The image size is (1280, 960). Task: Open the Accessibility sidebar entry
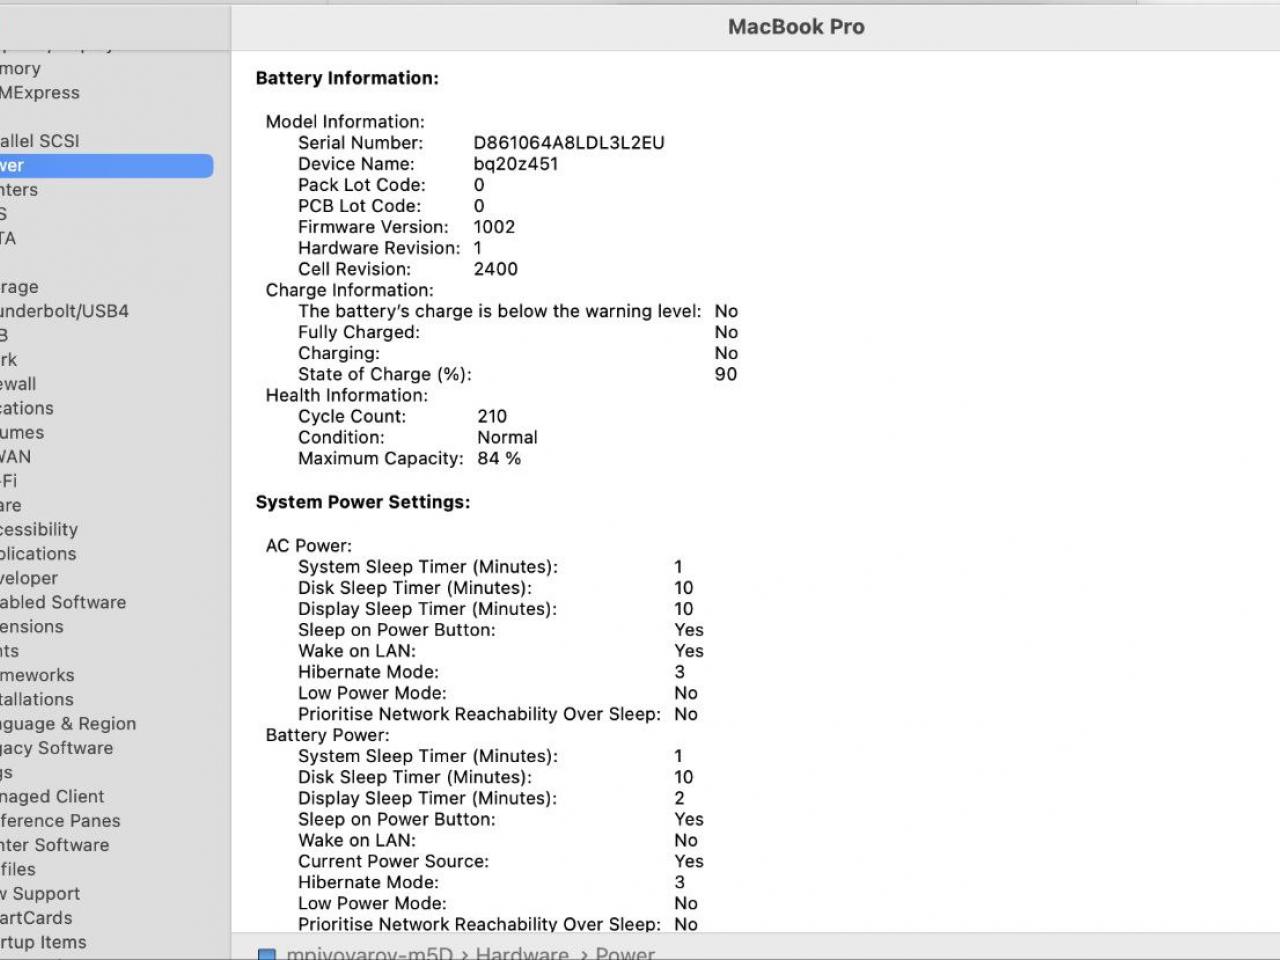coord(39,530)
